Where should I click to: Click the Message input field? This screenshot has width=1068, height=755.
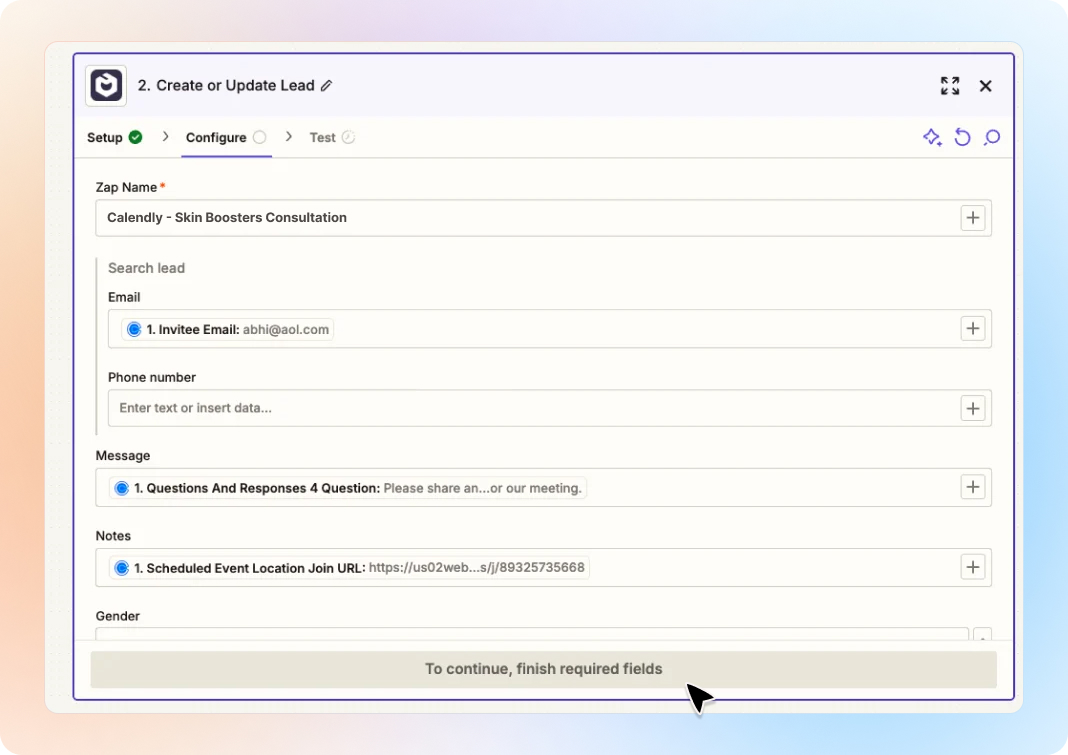pyautogui.click(x=543, y=487)
